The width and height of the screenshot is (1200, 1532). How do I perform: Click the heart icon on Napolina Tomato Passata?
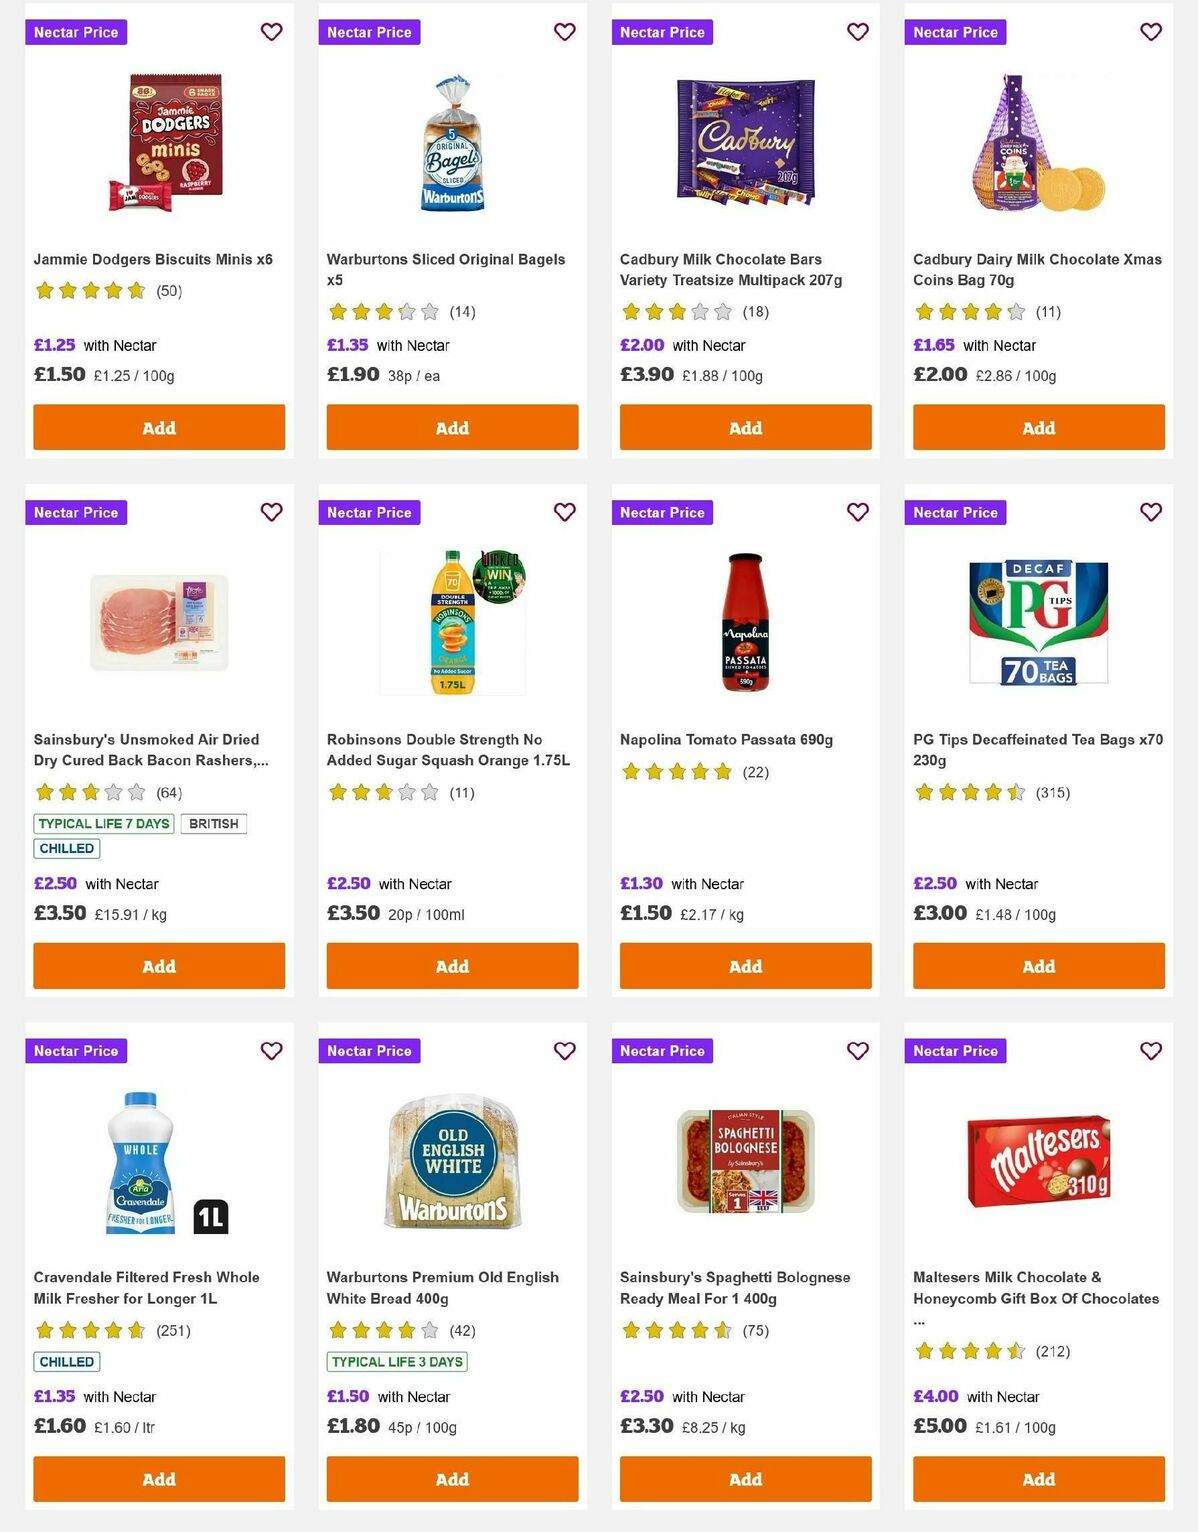click(857, 512)
